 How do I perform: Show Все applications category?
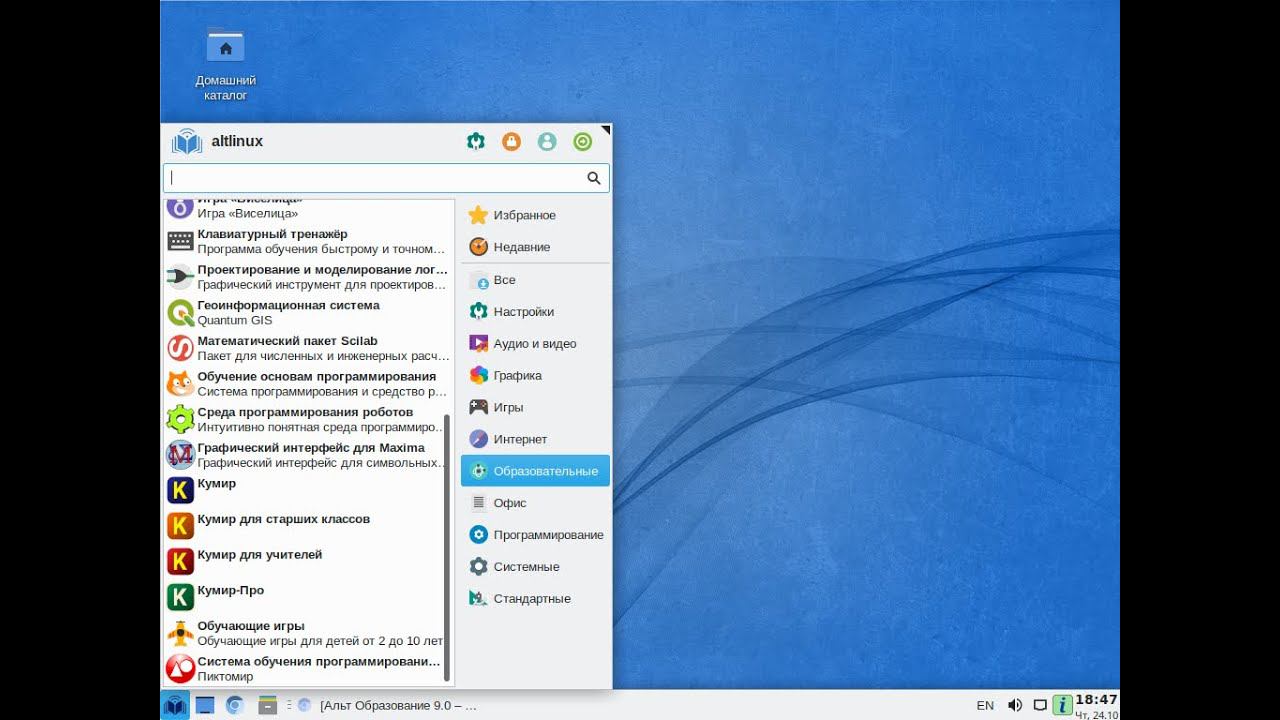(535, 280)
